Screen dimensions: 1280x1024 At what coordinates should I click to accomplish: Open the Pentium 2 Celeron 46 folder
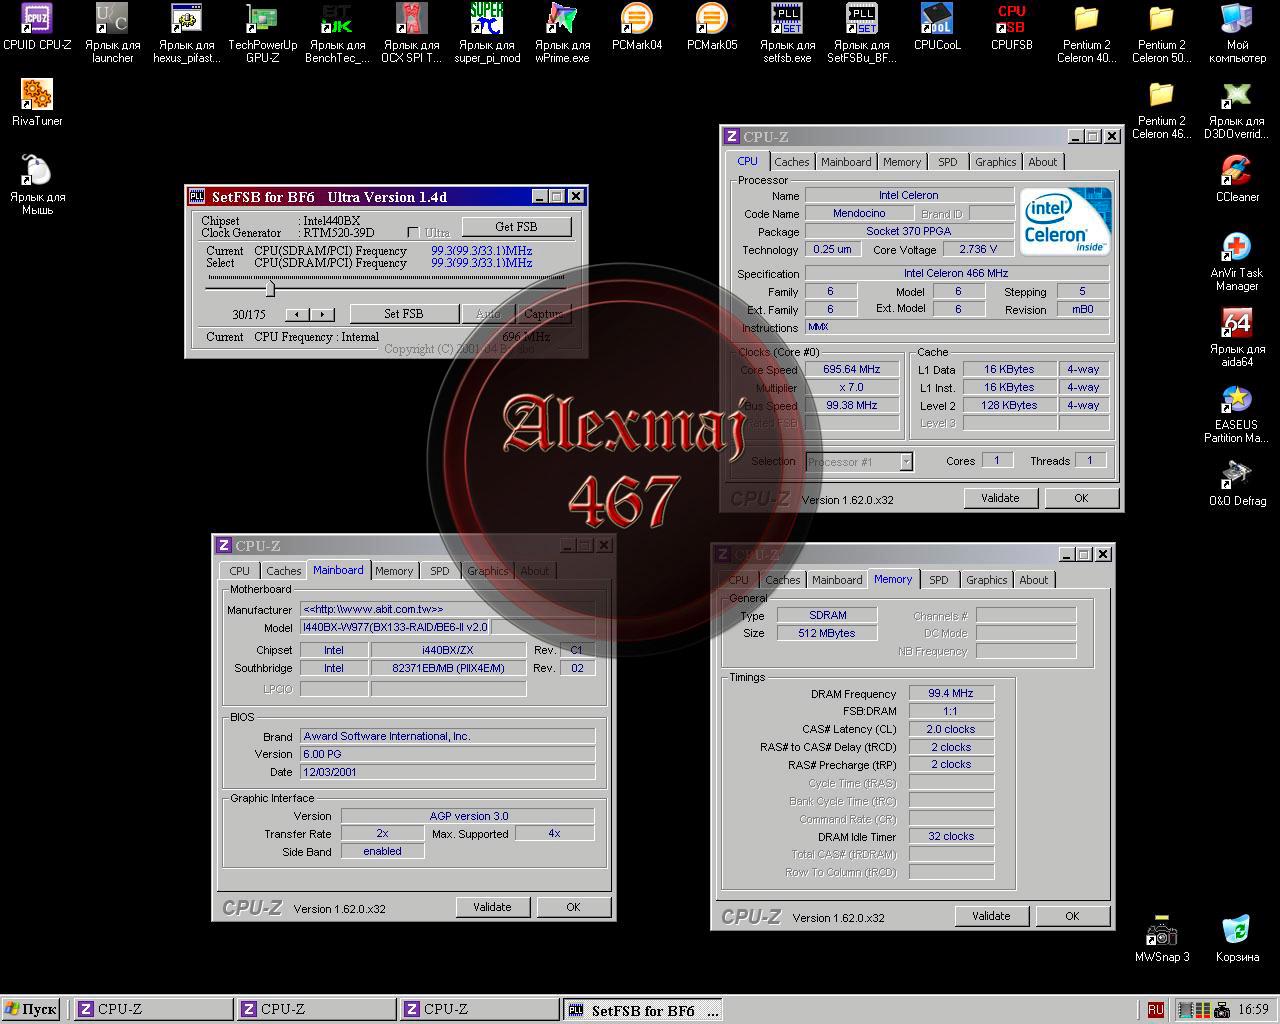tap(1162, 94)
